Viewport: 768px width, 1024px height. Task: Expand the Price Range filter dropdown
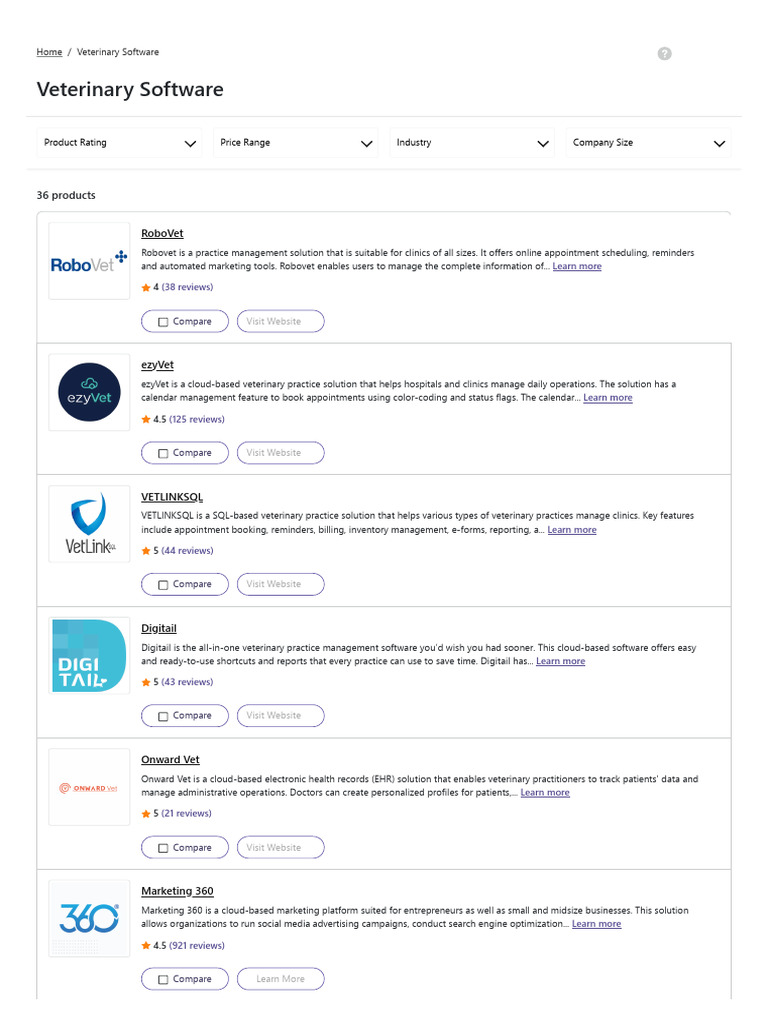point(296,142)
